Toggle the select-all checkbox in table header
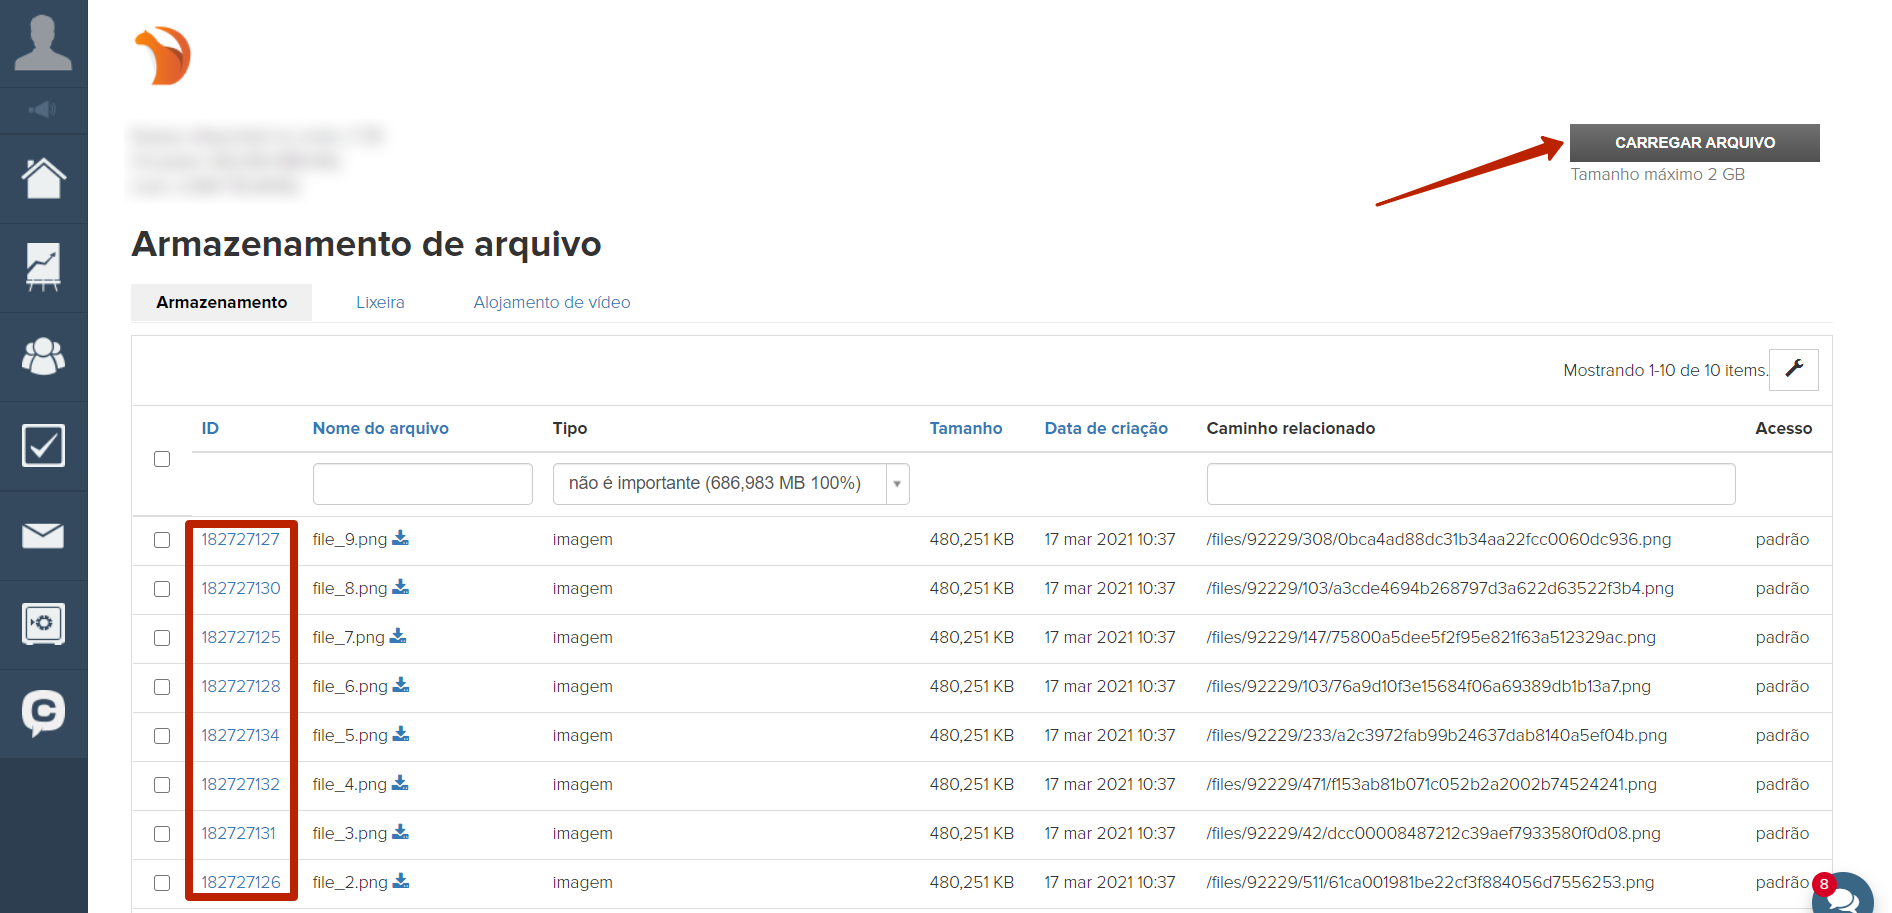This screenshot has width=1892, height=913. (162, 459)
